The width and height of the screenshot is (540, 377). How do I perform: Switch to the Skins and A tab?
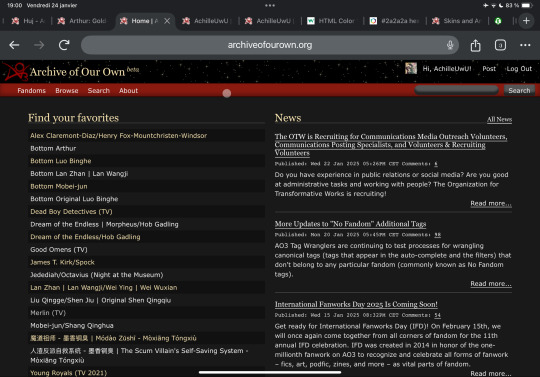(x=457, y=21)
